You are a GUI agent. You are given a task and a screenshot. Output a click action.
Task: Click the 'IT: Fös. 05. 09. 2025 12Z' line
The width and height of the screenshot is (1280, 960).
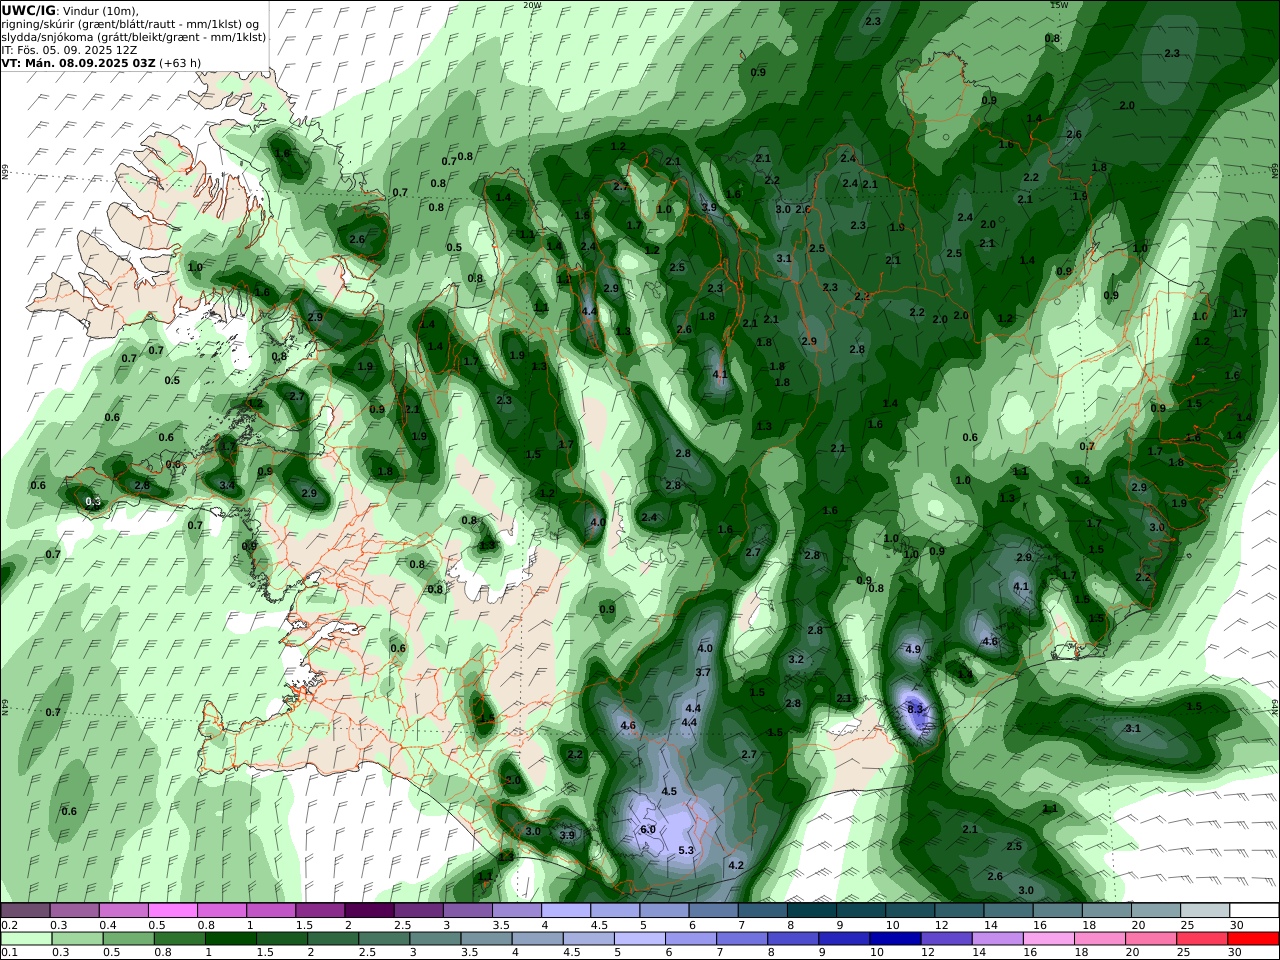(x=69, y=49)
